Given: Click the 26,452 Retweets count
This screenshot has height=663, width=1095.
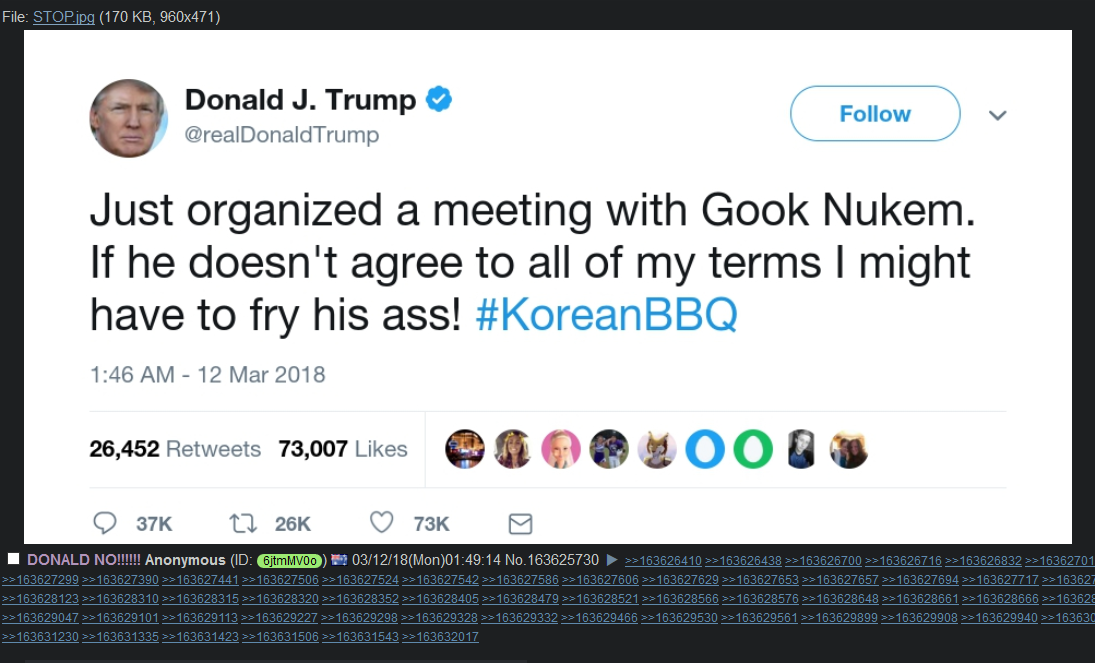Looking at the screenshot, I should point(175,449).
